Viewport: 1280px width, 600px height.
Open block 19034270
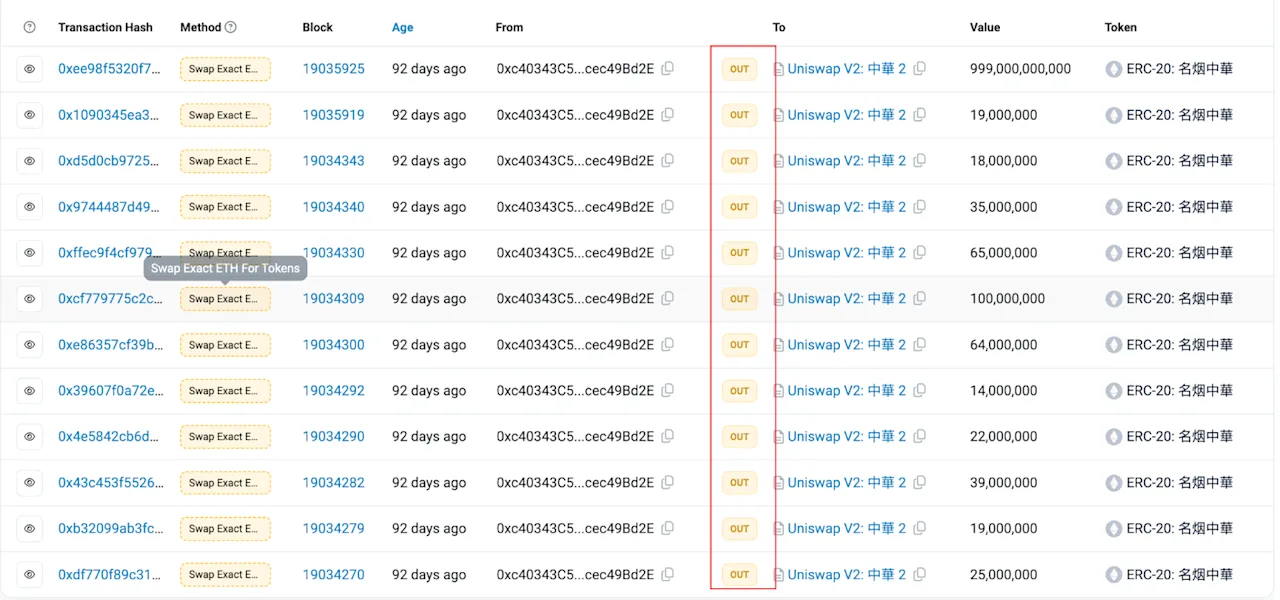pyautogui.click(x=334, y=575)
